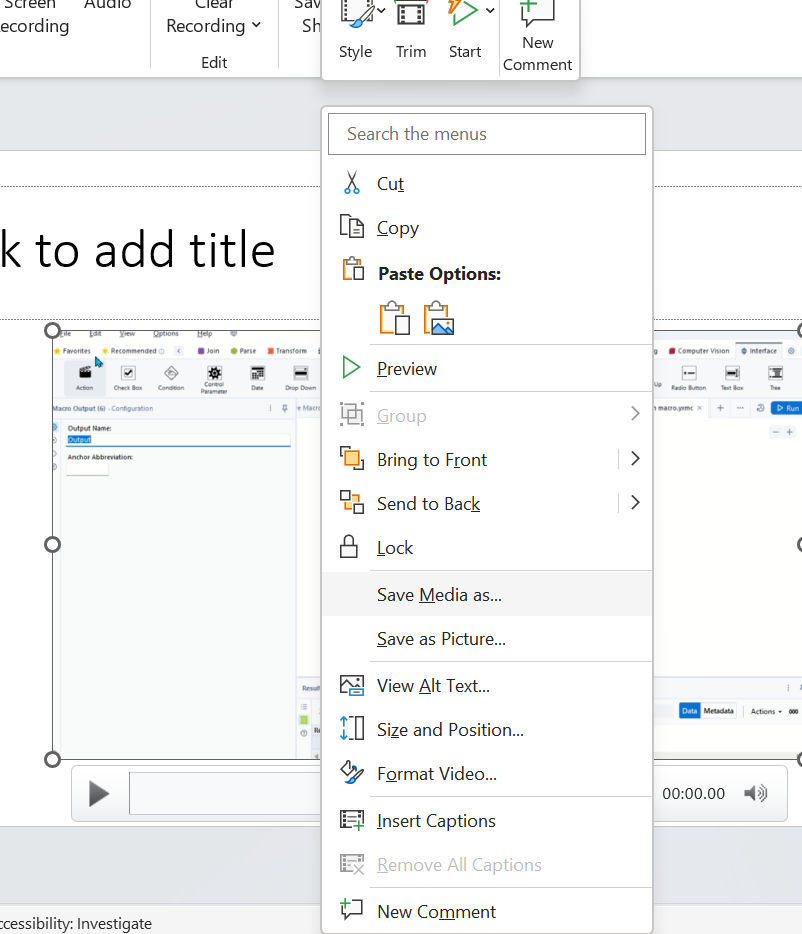Click the top-left video resize handle
The width and height of the screenshot is (802, 934).
[x=52, y=331]
